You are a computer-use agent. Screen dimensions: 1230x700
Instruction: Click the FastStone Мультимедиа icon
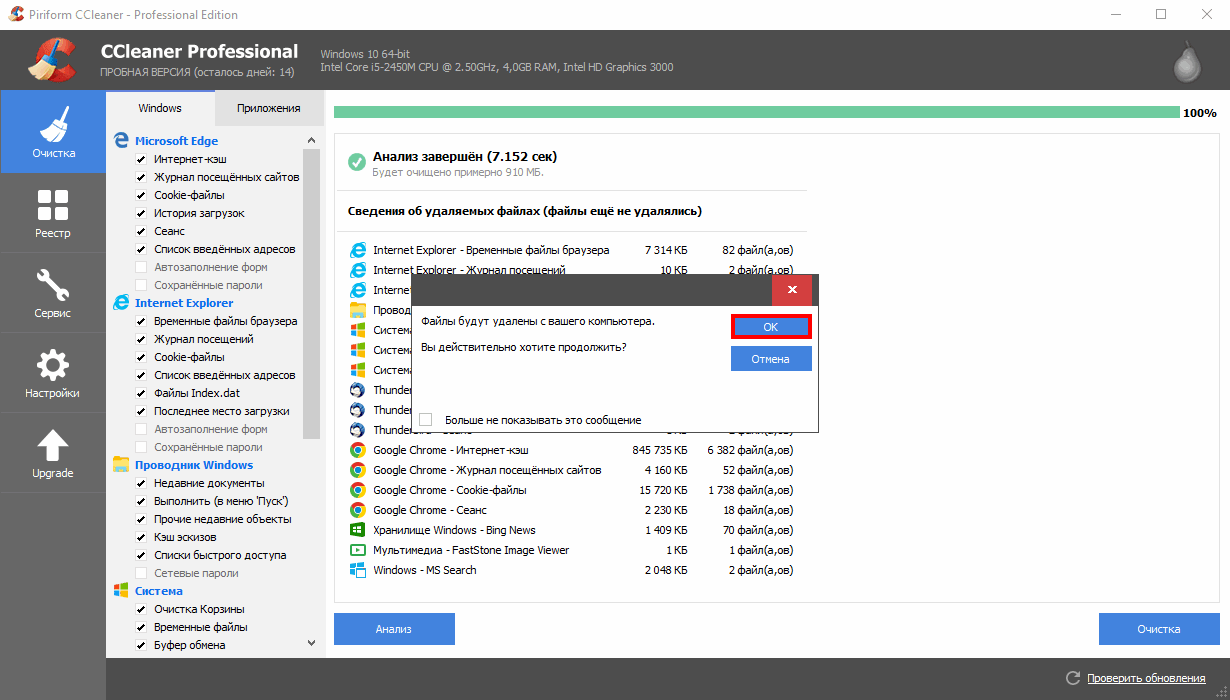(357, 550)
